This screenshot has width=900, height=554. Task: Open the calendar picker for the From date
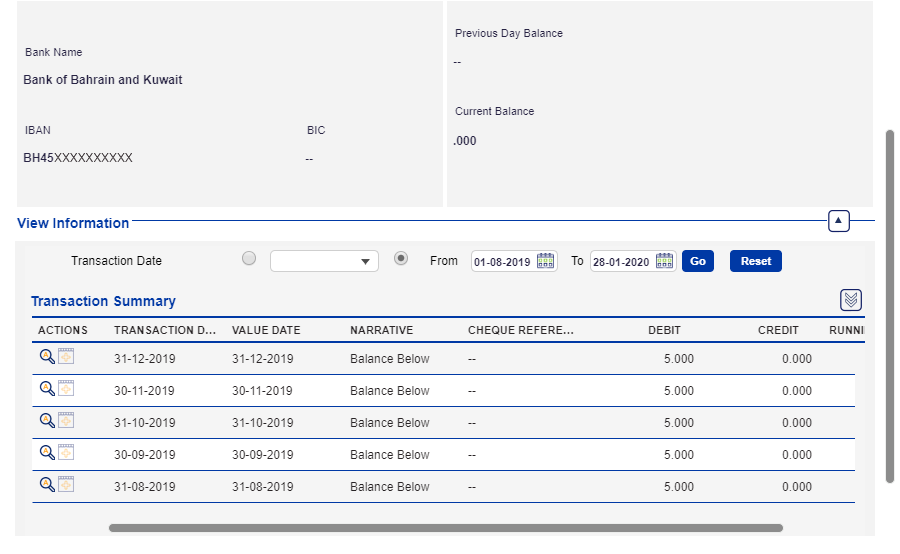546,261
